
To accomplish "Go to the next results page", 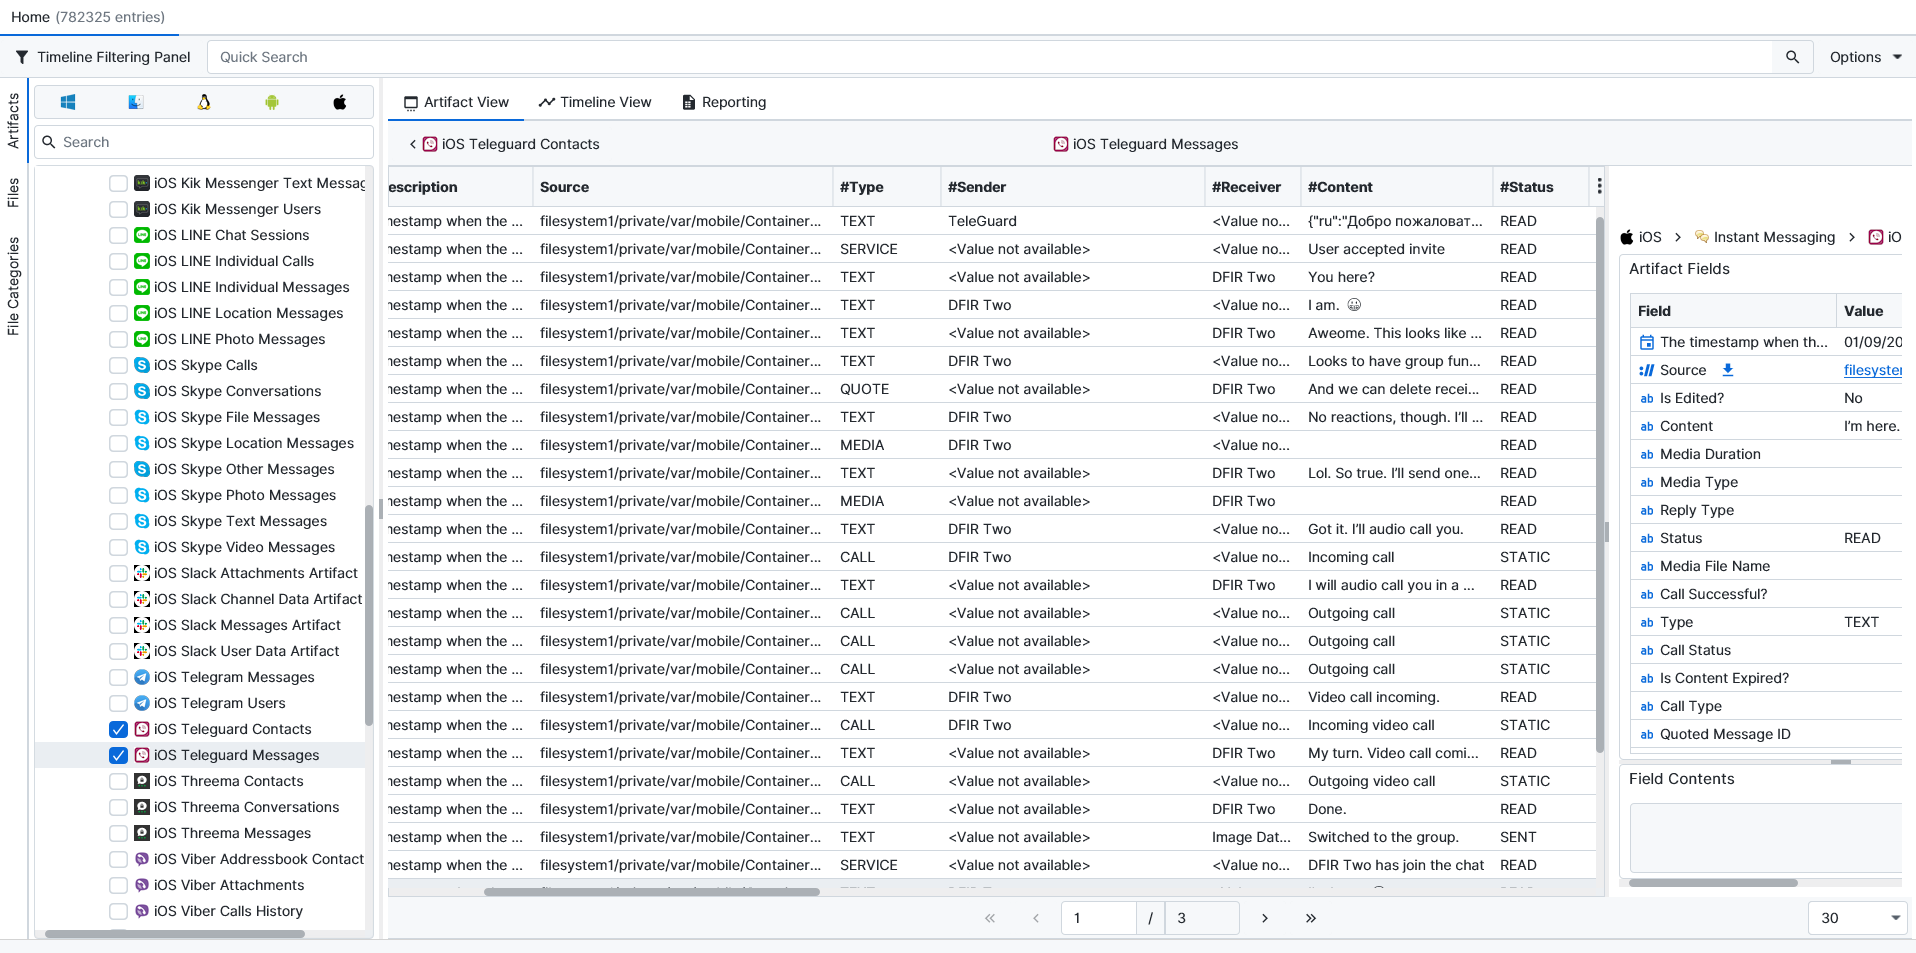I will 1265,918.
